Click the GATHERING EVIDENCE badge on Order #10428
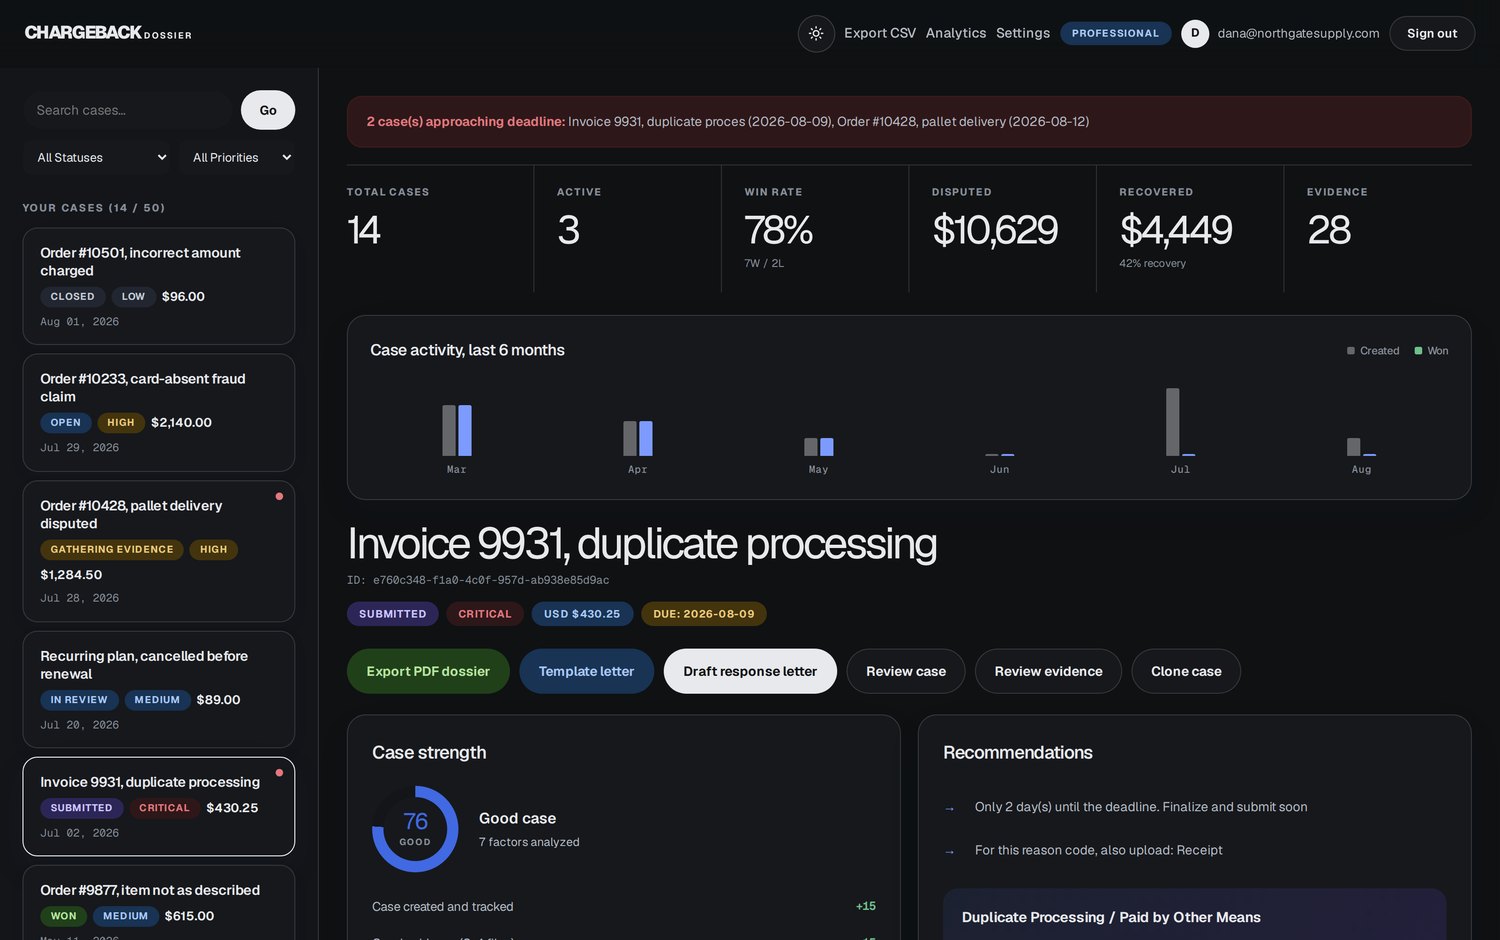 (112, 549)
